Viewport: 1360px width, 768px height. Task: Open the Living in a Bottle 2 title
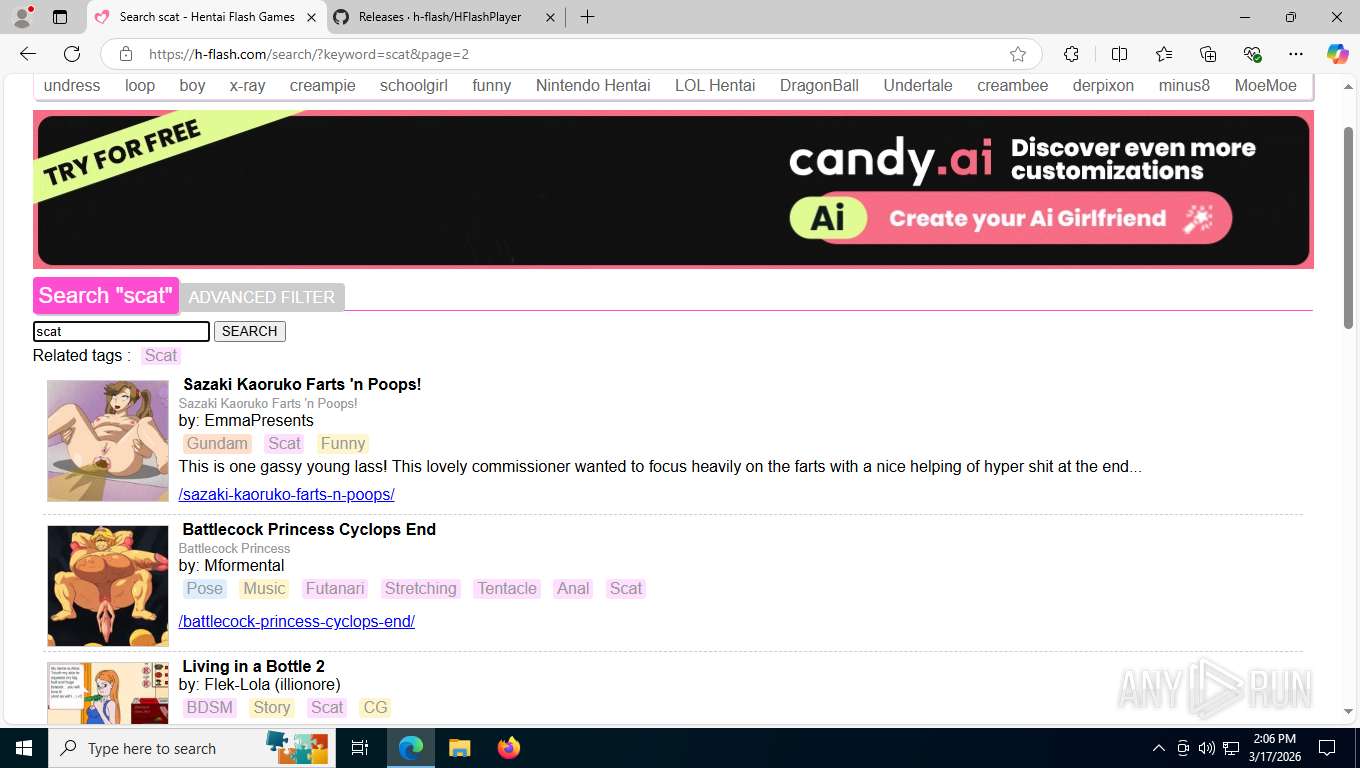click(x=253, y=667)
